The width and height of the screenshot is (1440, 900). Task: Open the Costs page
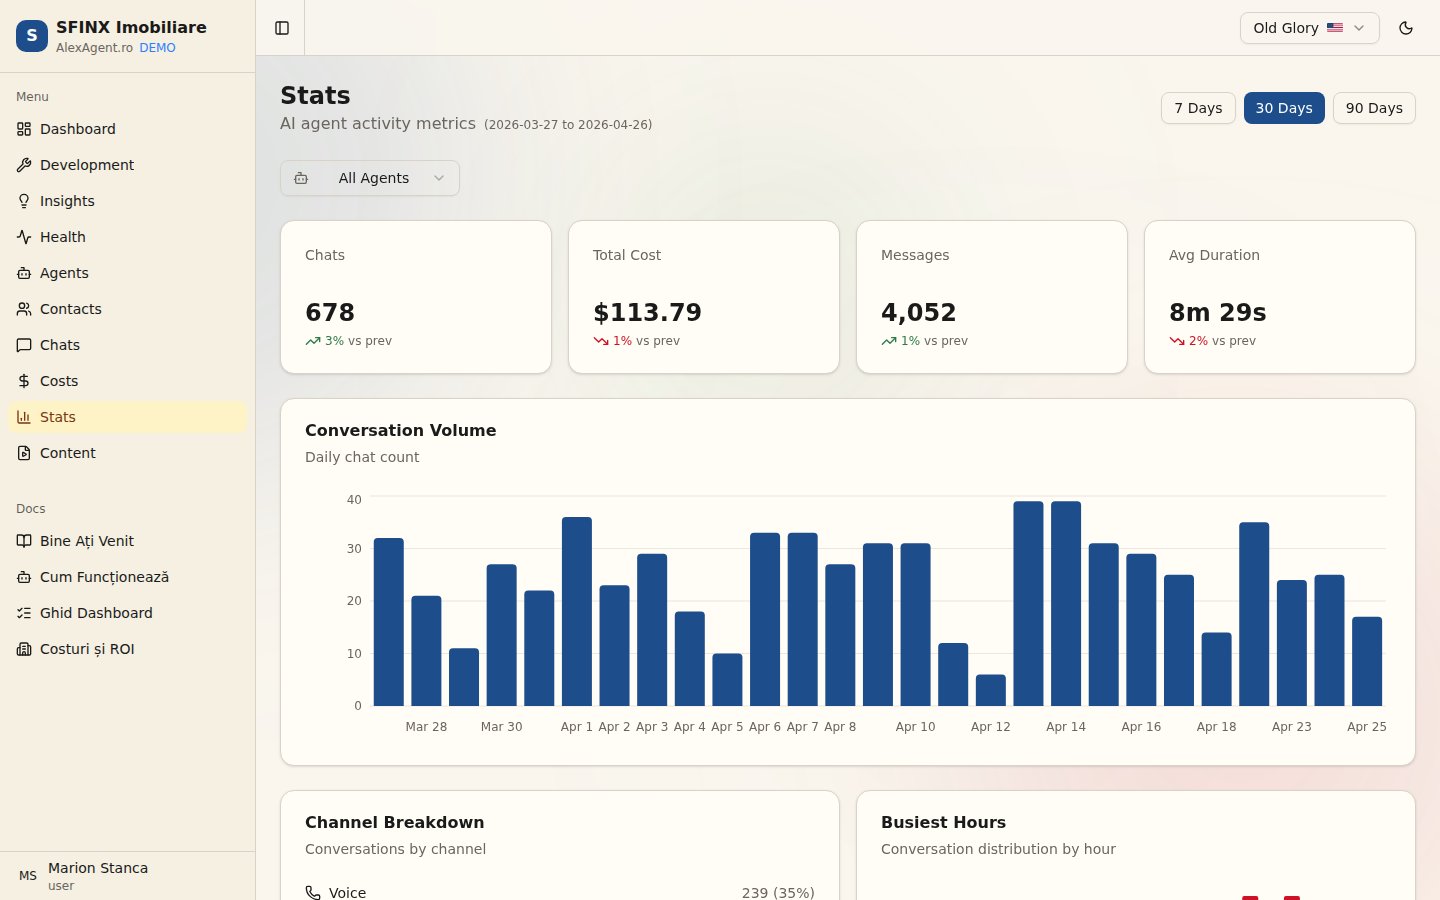pos(128,381)
